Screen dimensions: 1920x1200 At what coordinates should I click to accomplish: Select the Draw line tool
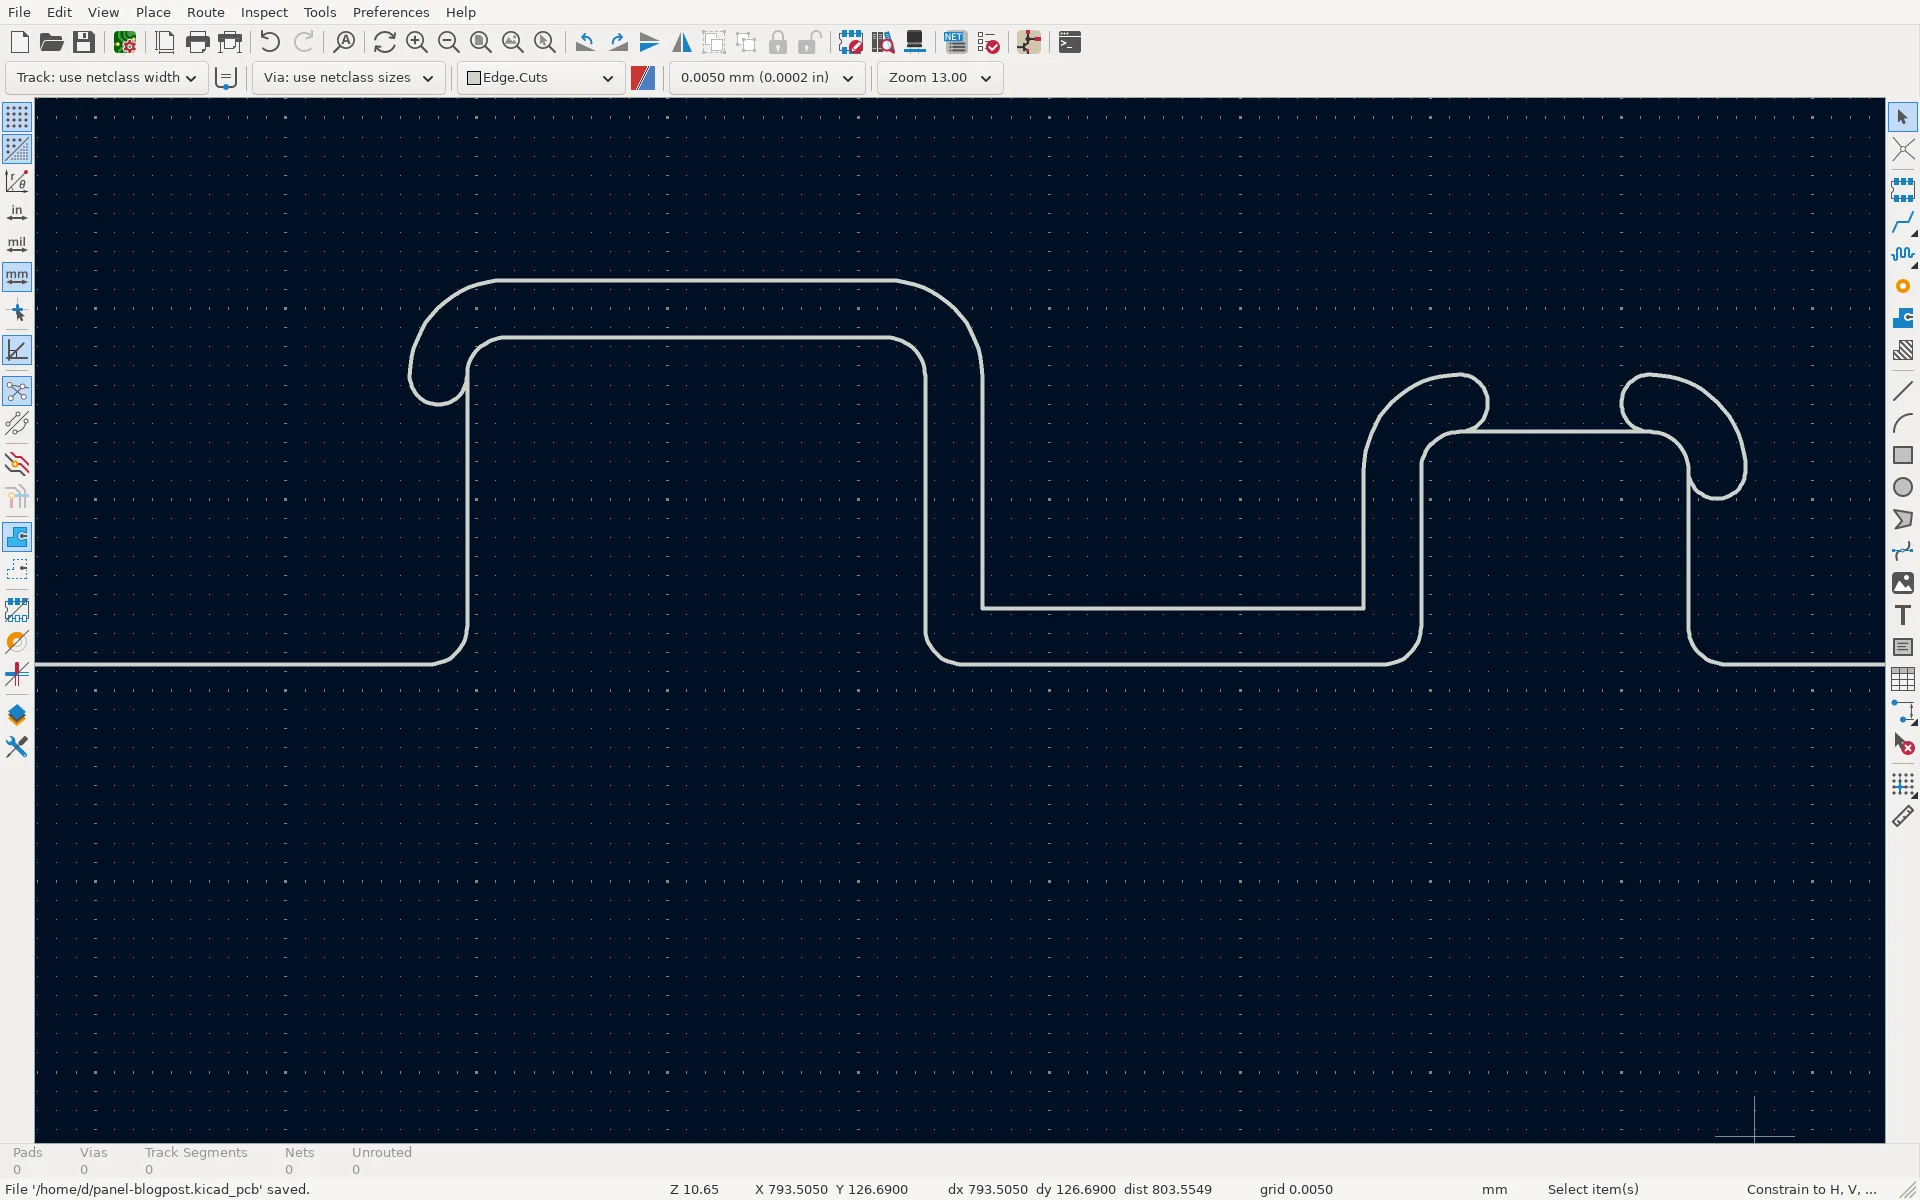pos(1903,391)
